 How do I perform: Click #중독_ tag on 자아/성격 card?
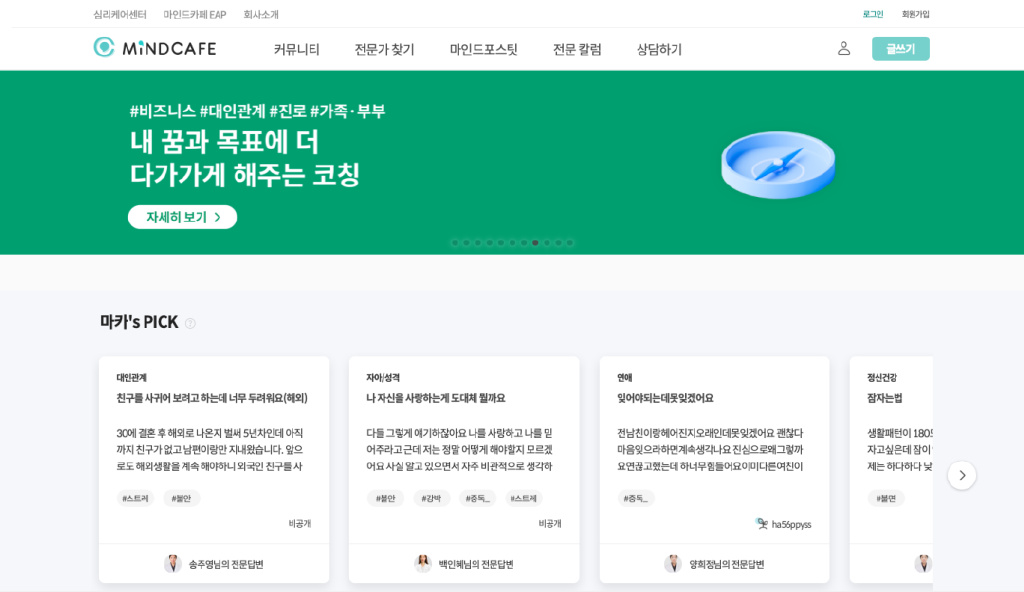pos(477,498)
